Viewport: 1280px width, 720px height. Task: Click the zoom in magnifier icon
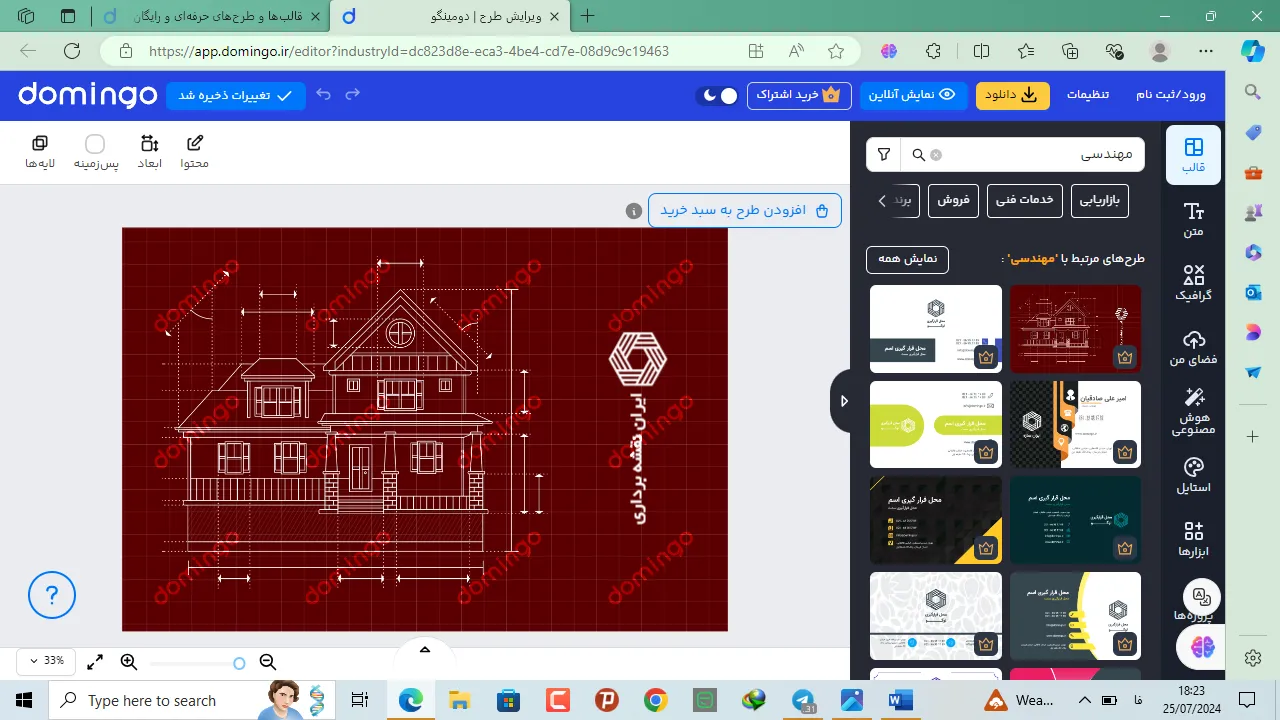tap(128, 661)
